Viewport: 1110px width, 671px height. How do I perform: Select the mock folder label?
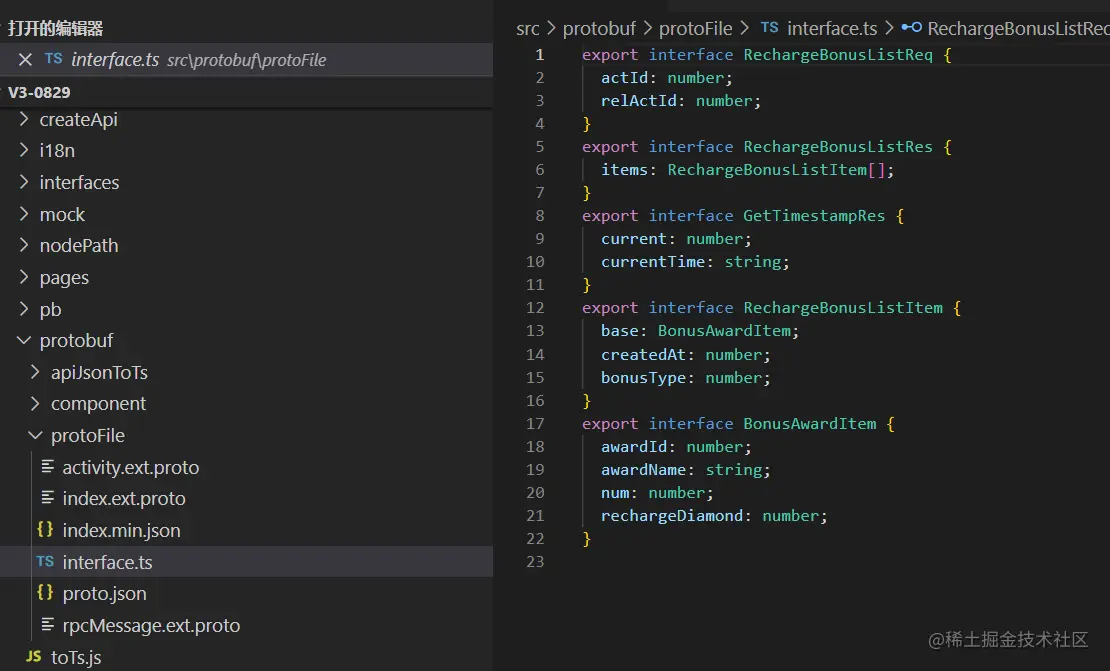(62, 214)
